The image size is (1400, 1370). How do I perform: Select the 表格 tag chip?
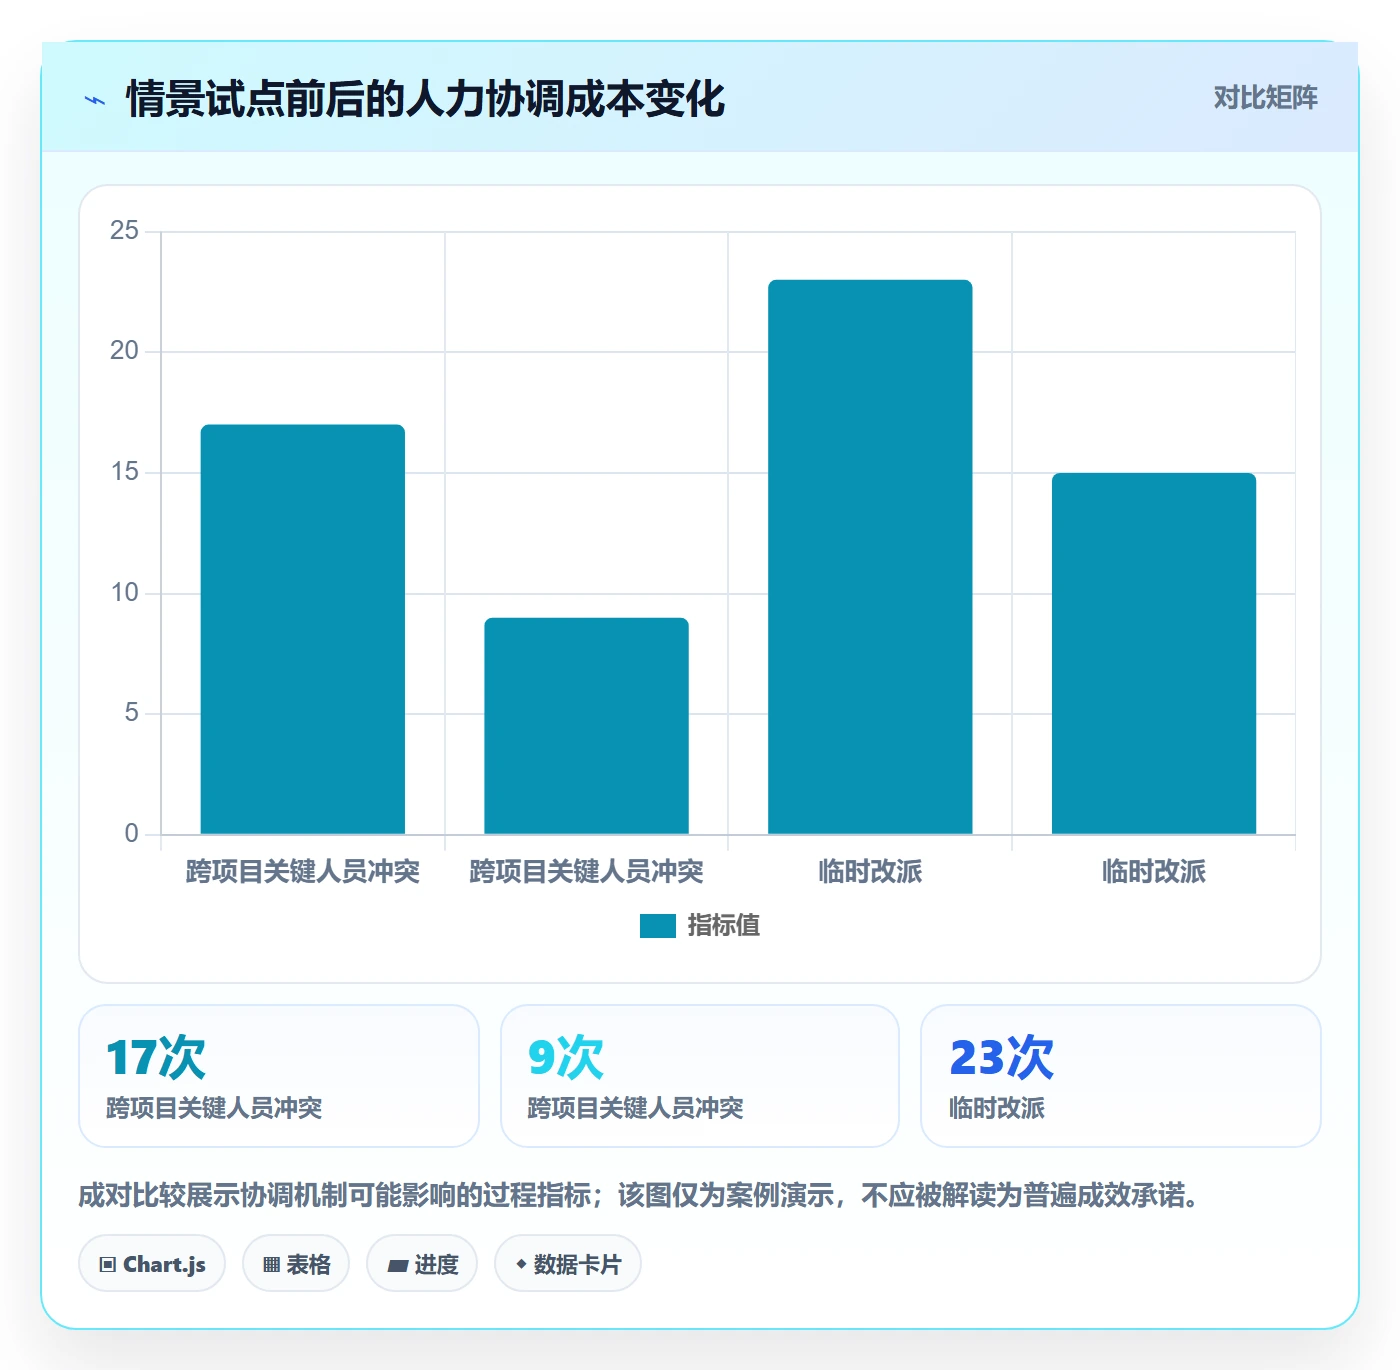[296, 1264]
